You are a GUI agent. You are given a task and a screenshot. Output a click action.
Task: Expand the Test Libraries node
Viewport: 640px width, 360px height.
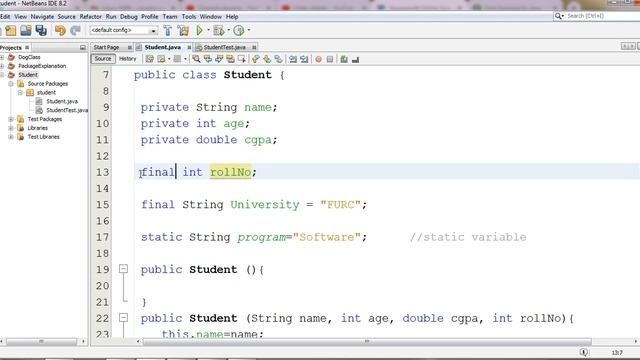click(x=11, y=137)
